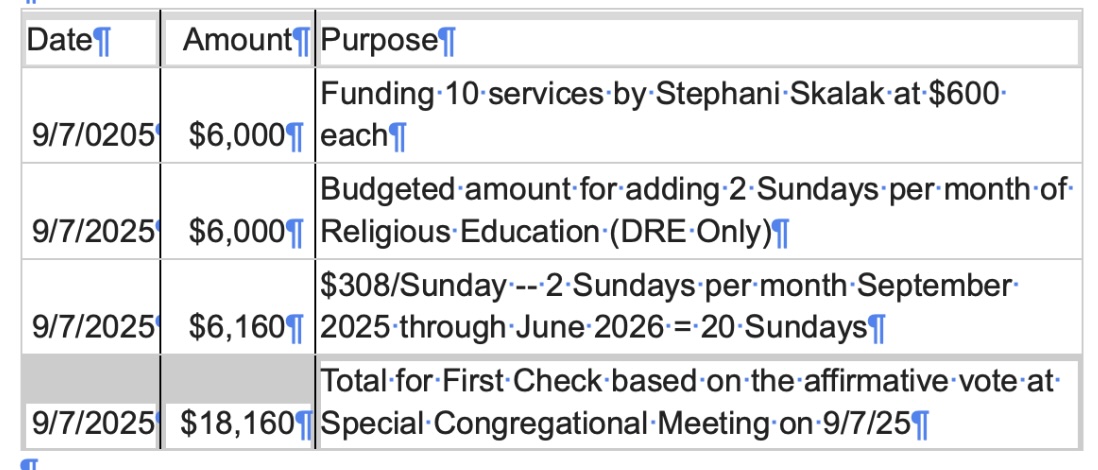The width and height of the screenshot is (1098, 470).
Task: Click the mistyped date 9/7/0205
Action: pos(92,135)
